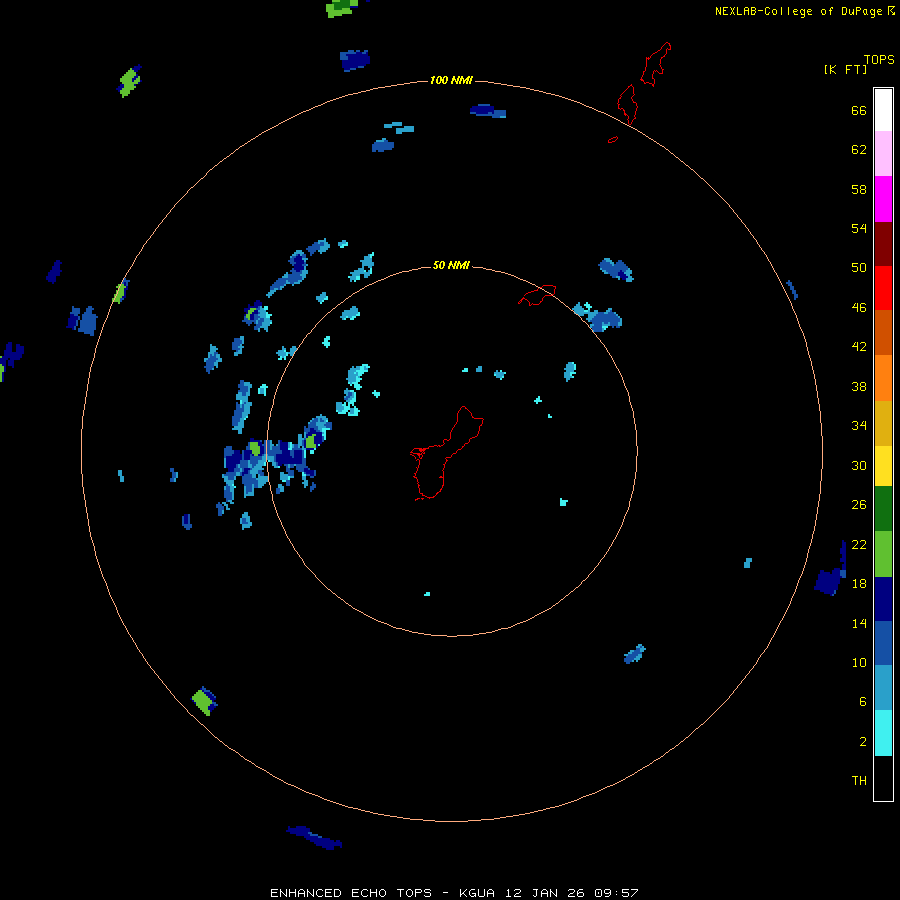Click the dark green legend swatch
900x900 pixels.
pos(883,509)
